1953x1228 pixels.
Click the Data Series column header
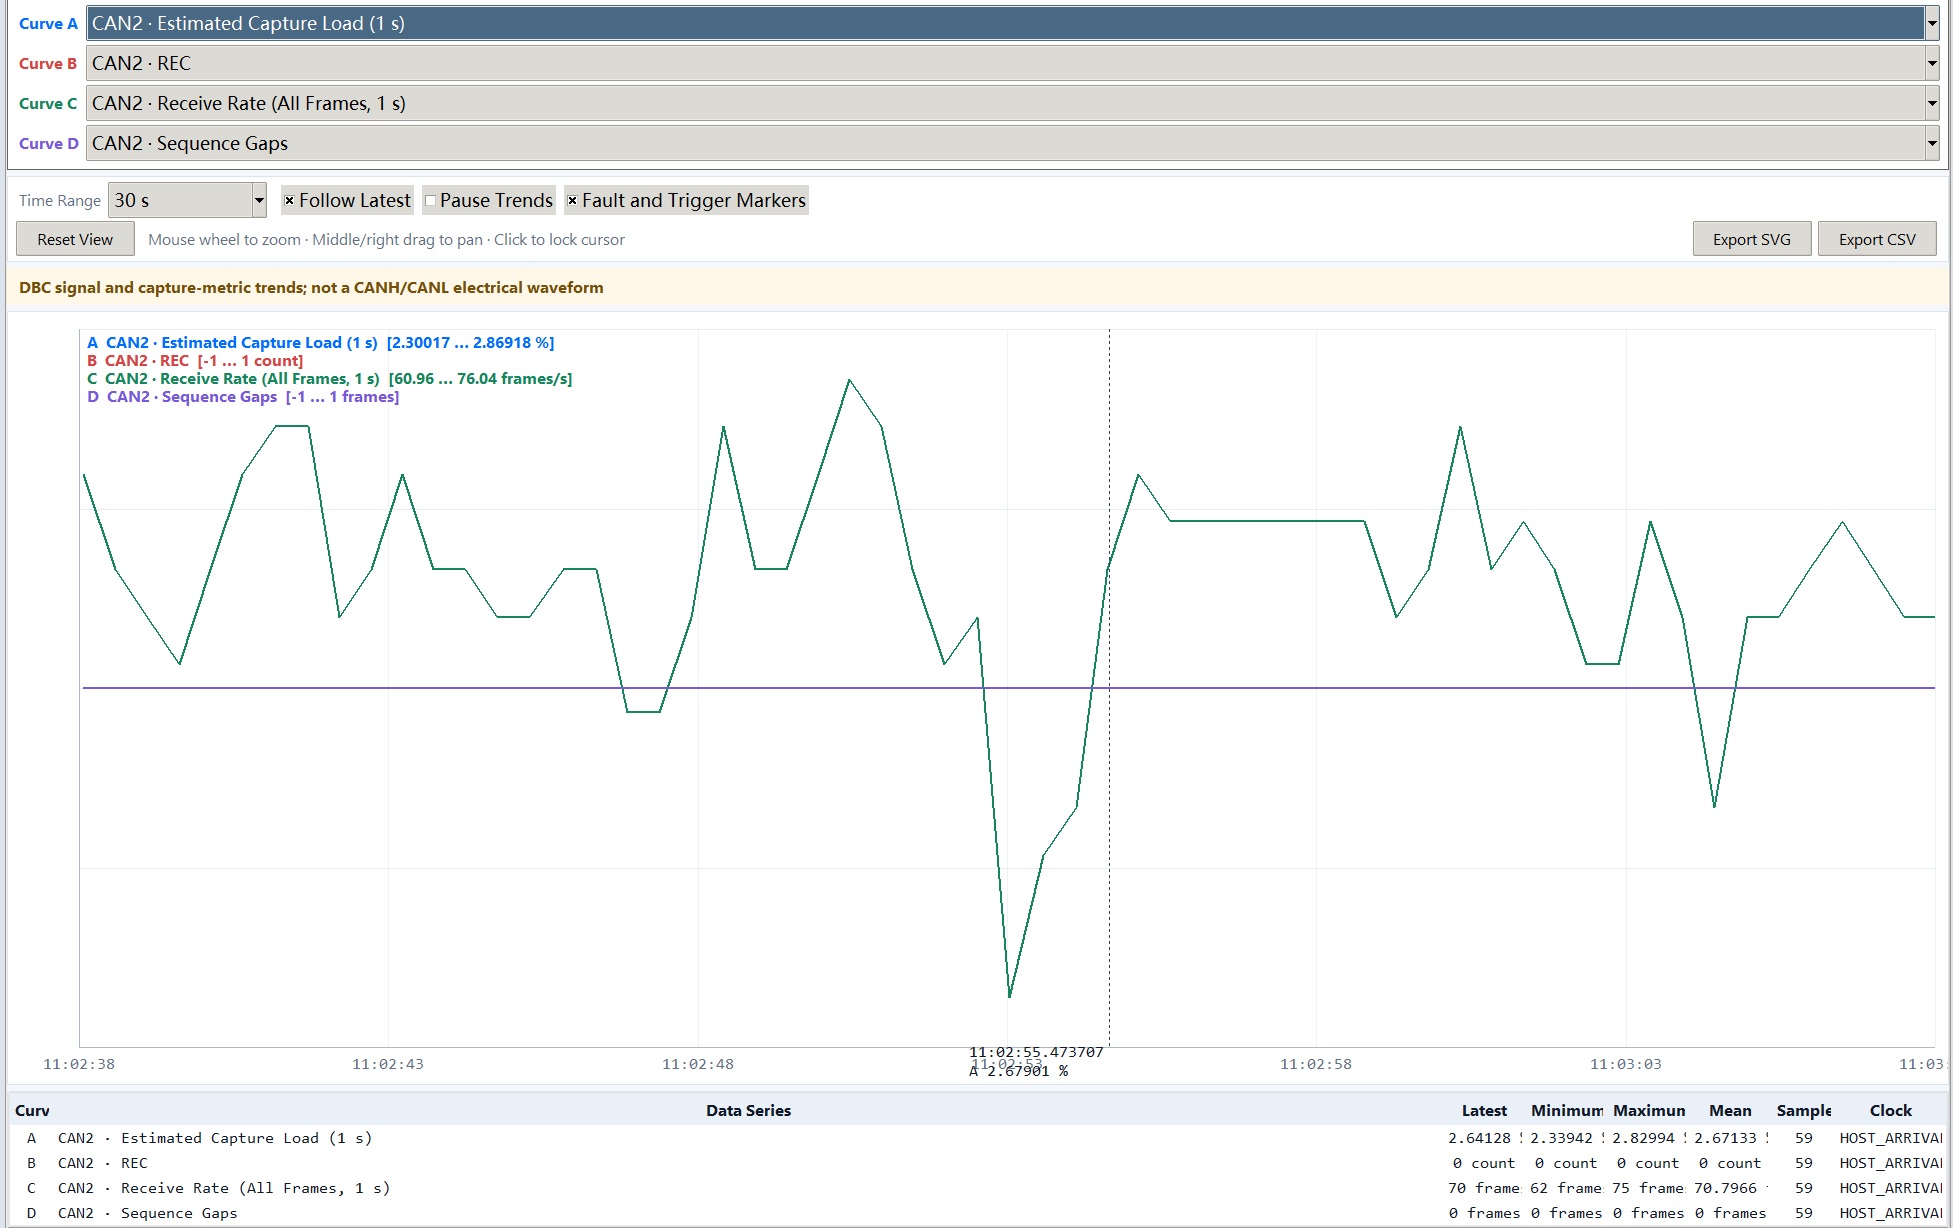[x=748, y=1110]
